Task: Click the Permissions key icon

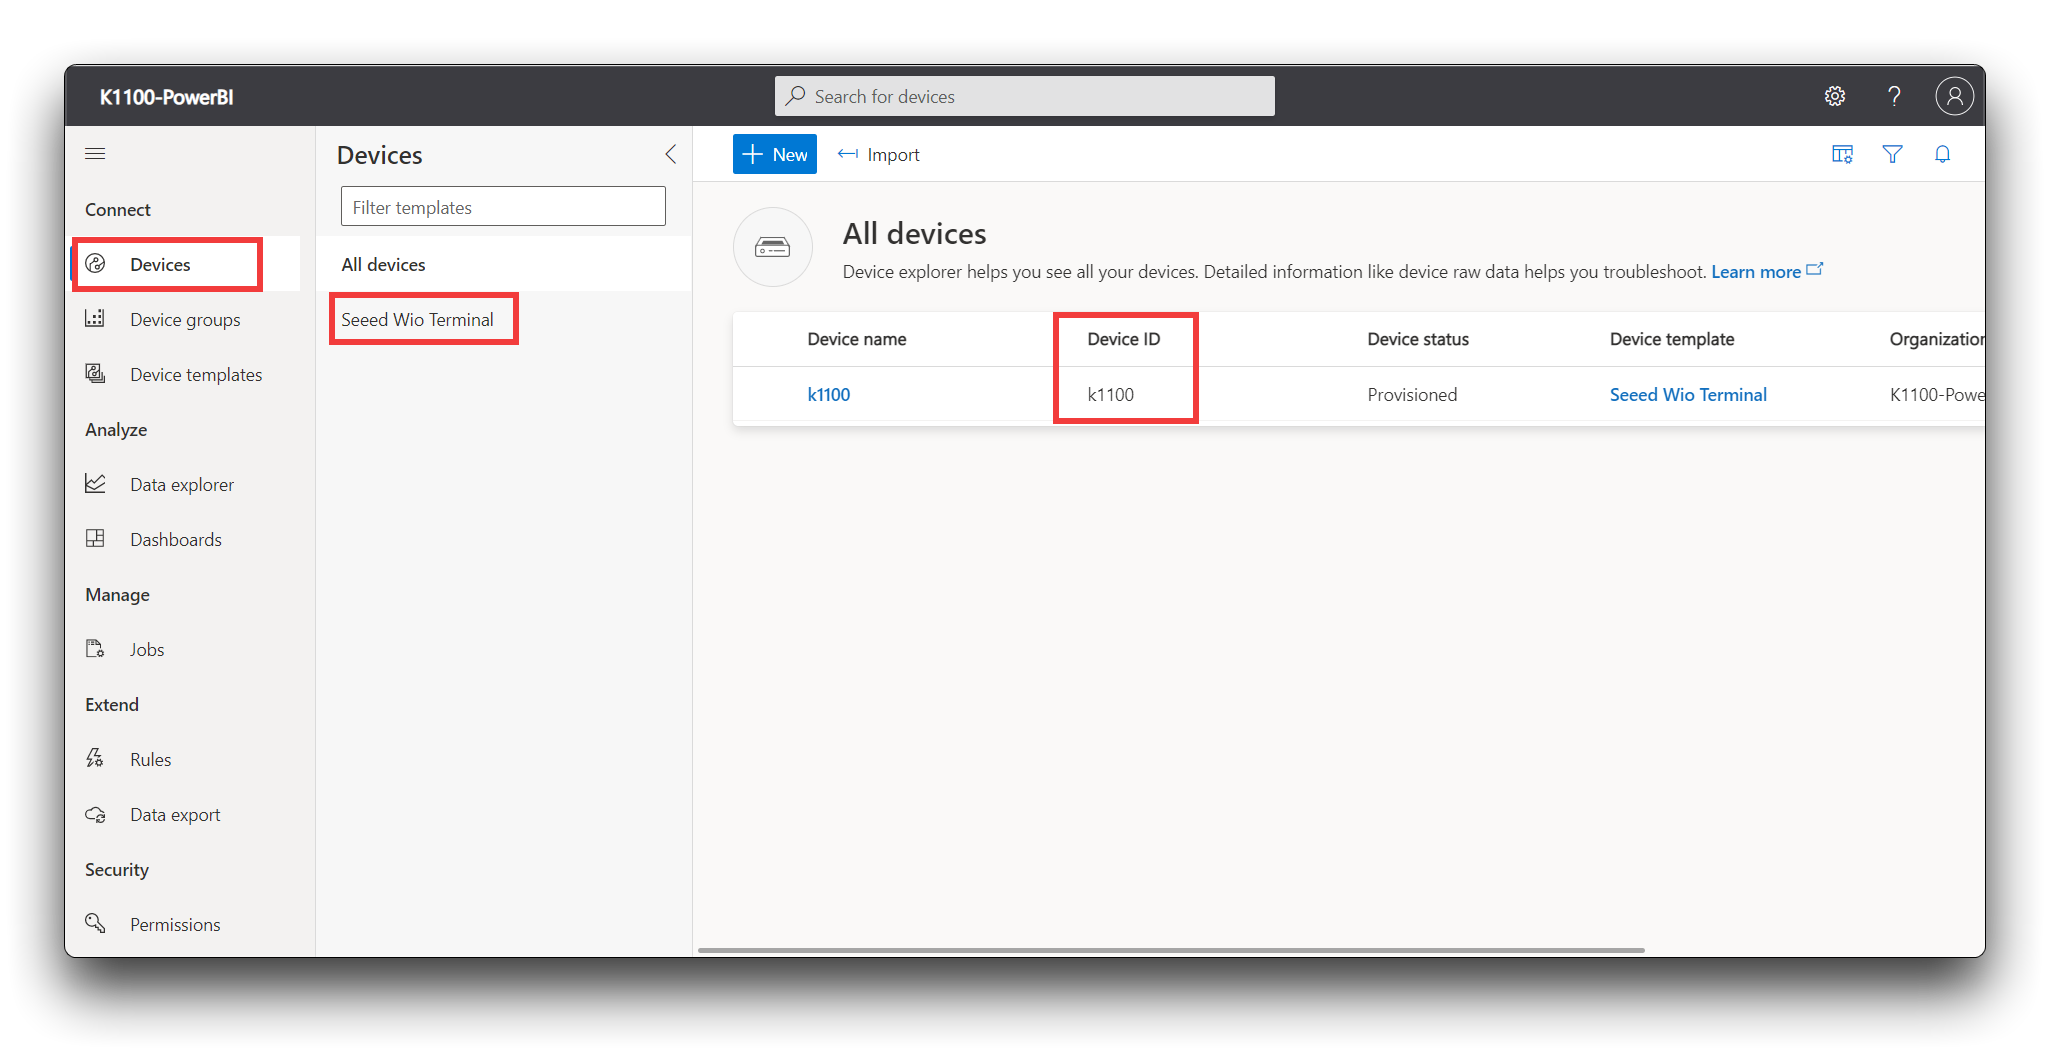Action: click(96, 924)
